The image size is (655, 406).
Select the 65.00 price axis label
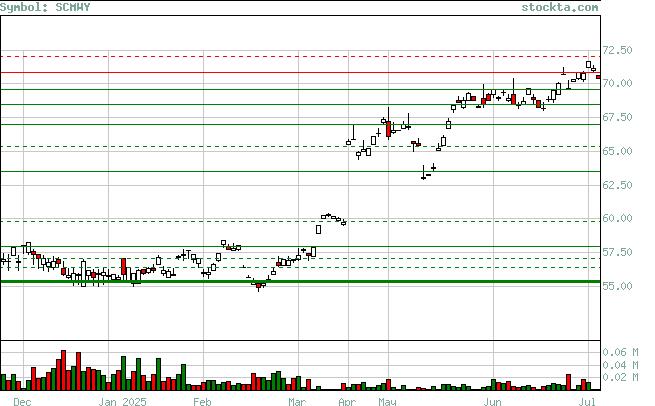pyautogui.click(x=617, y=151)
